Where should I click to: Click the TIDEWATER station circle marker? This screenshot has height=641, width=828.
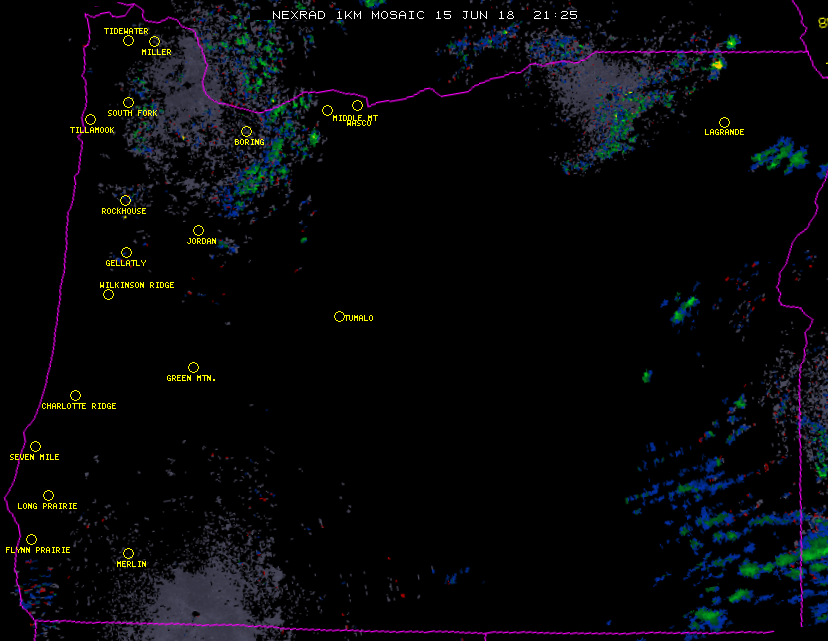128,41
